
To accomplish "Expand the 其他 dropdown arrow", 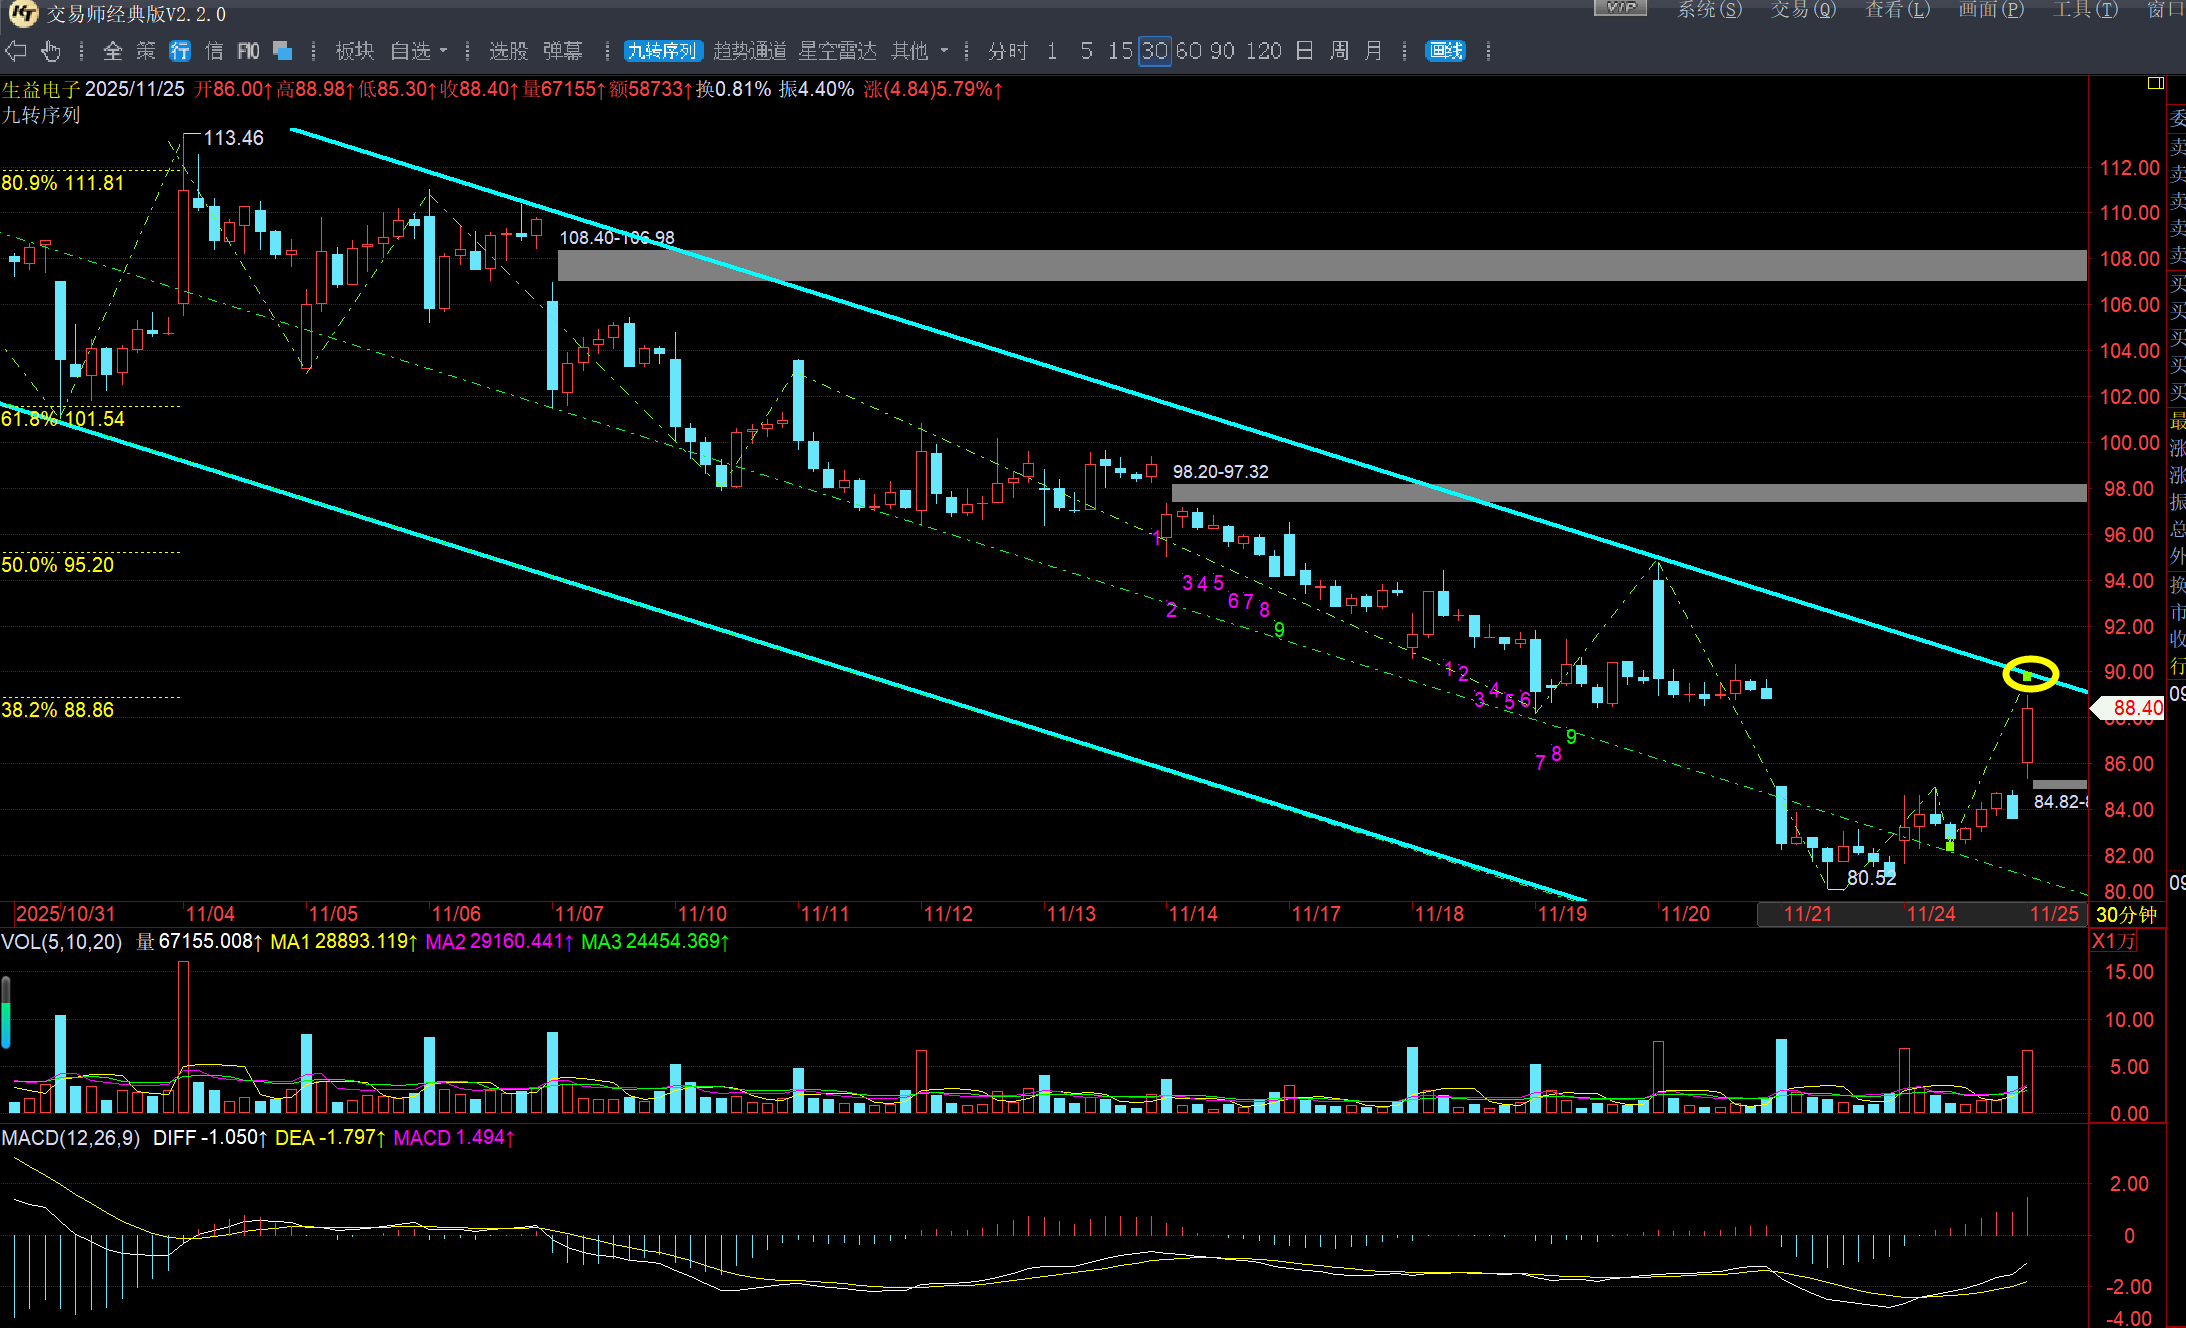I will (x=944, y=51).
